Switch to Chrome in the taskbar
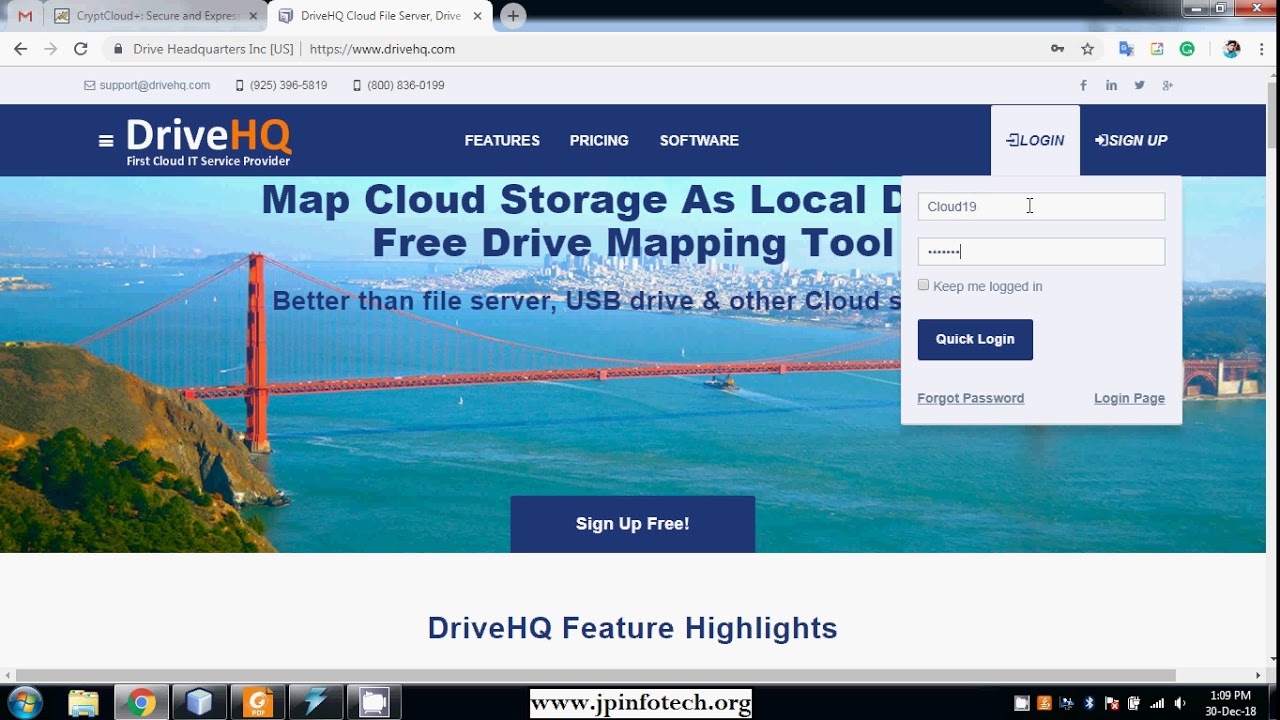 [x=141, y=703]
